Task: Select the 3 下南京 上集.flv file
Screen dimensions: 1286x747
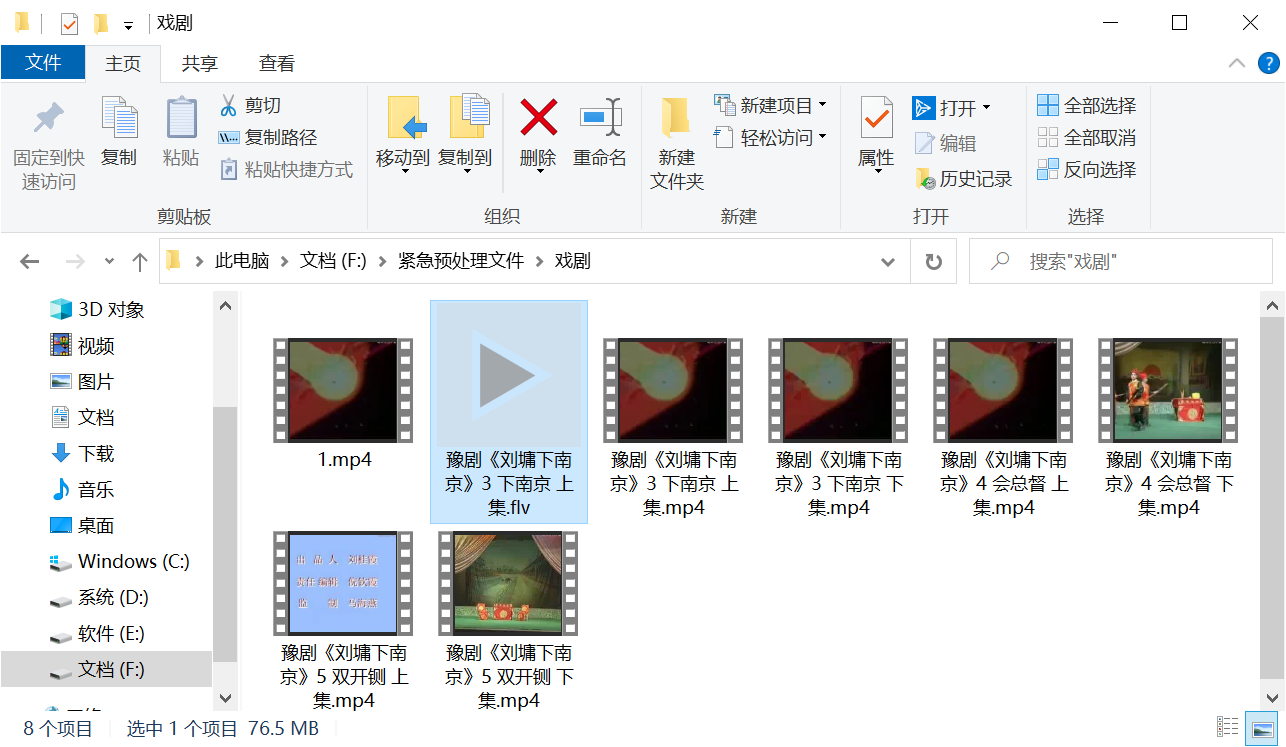Action: (x=509, y=412)
